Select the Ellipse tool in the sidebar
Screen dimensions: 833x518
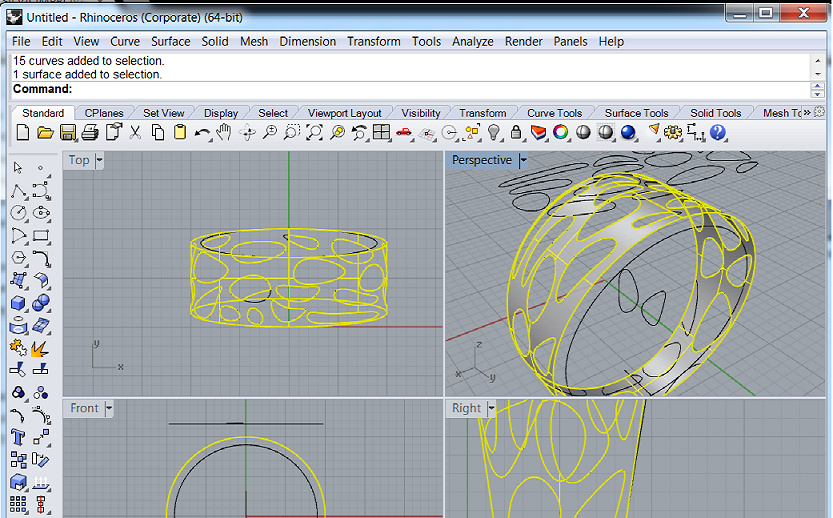click(41, 213)
